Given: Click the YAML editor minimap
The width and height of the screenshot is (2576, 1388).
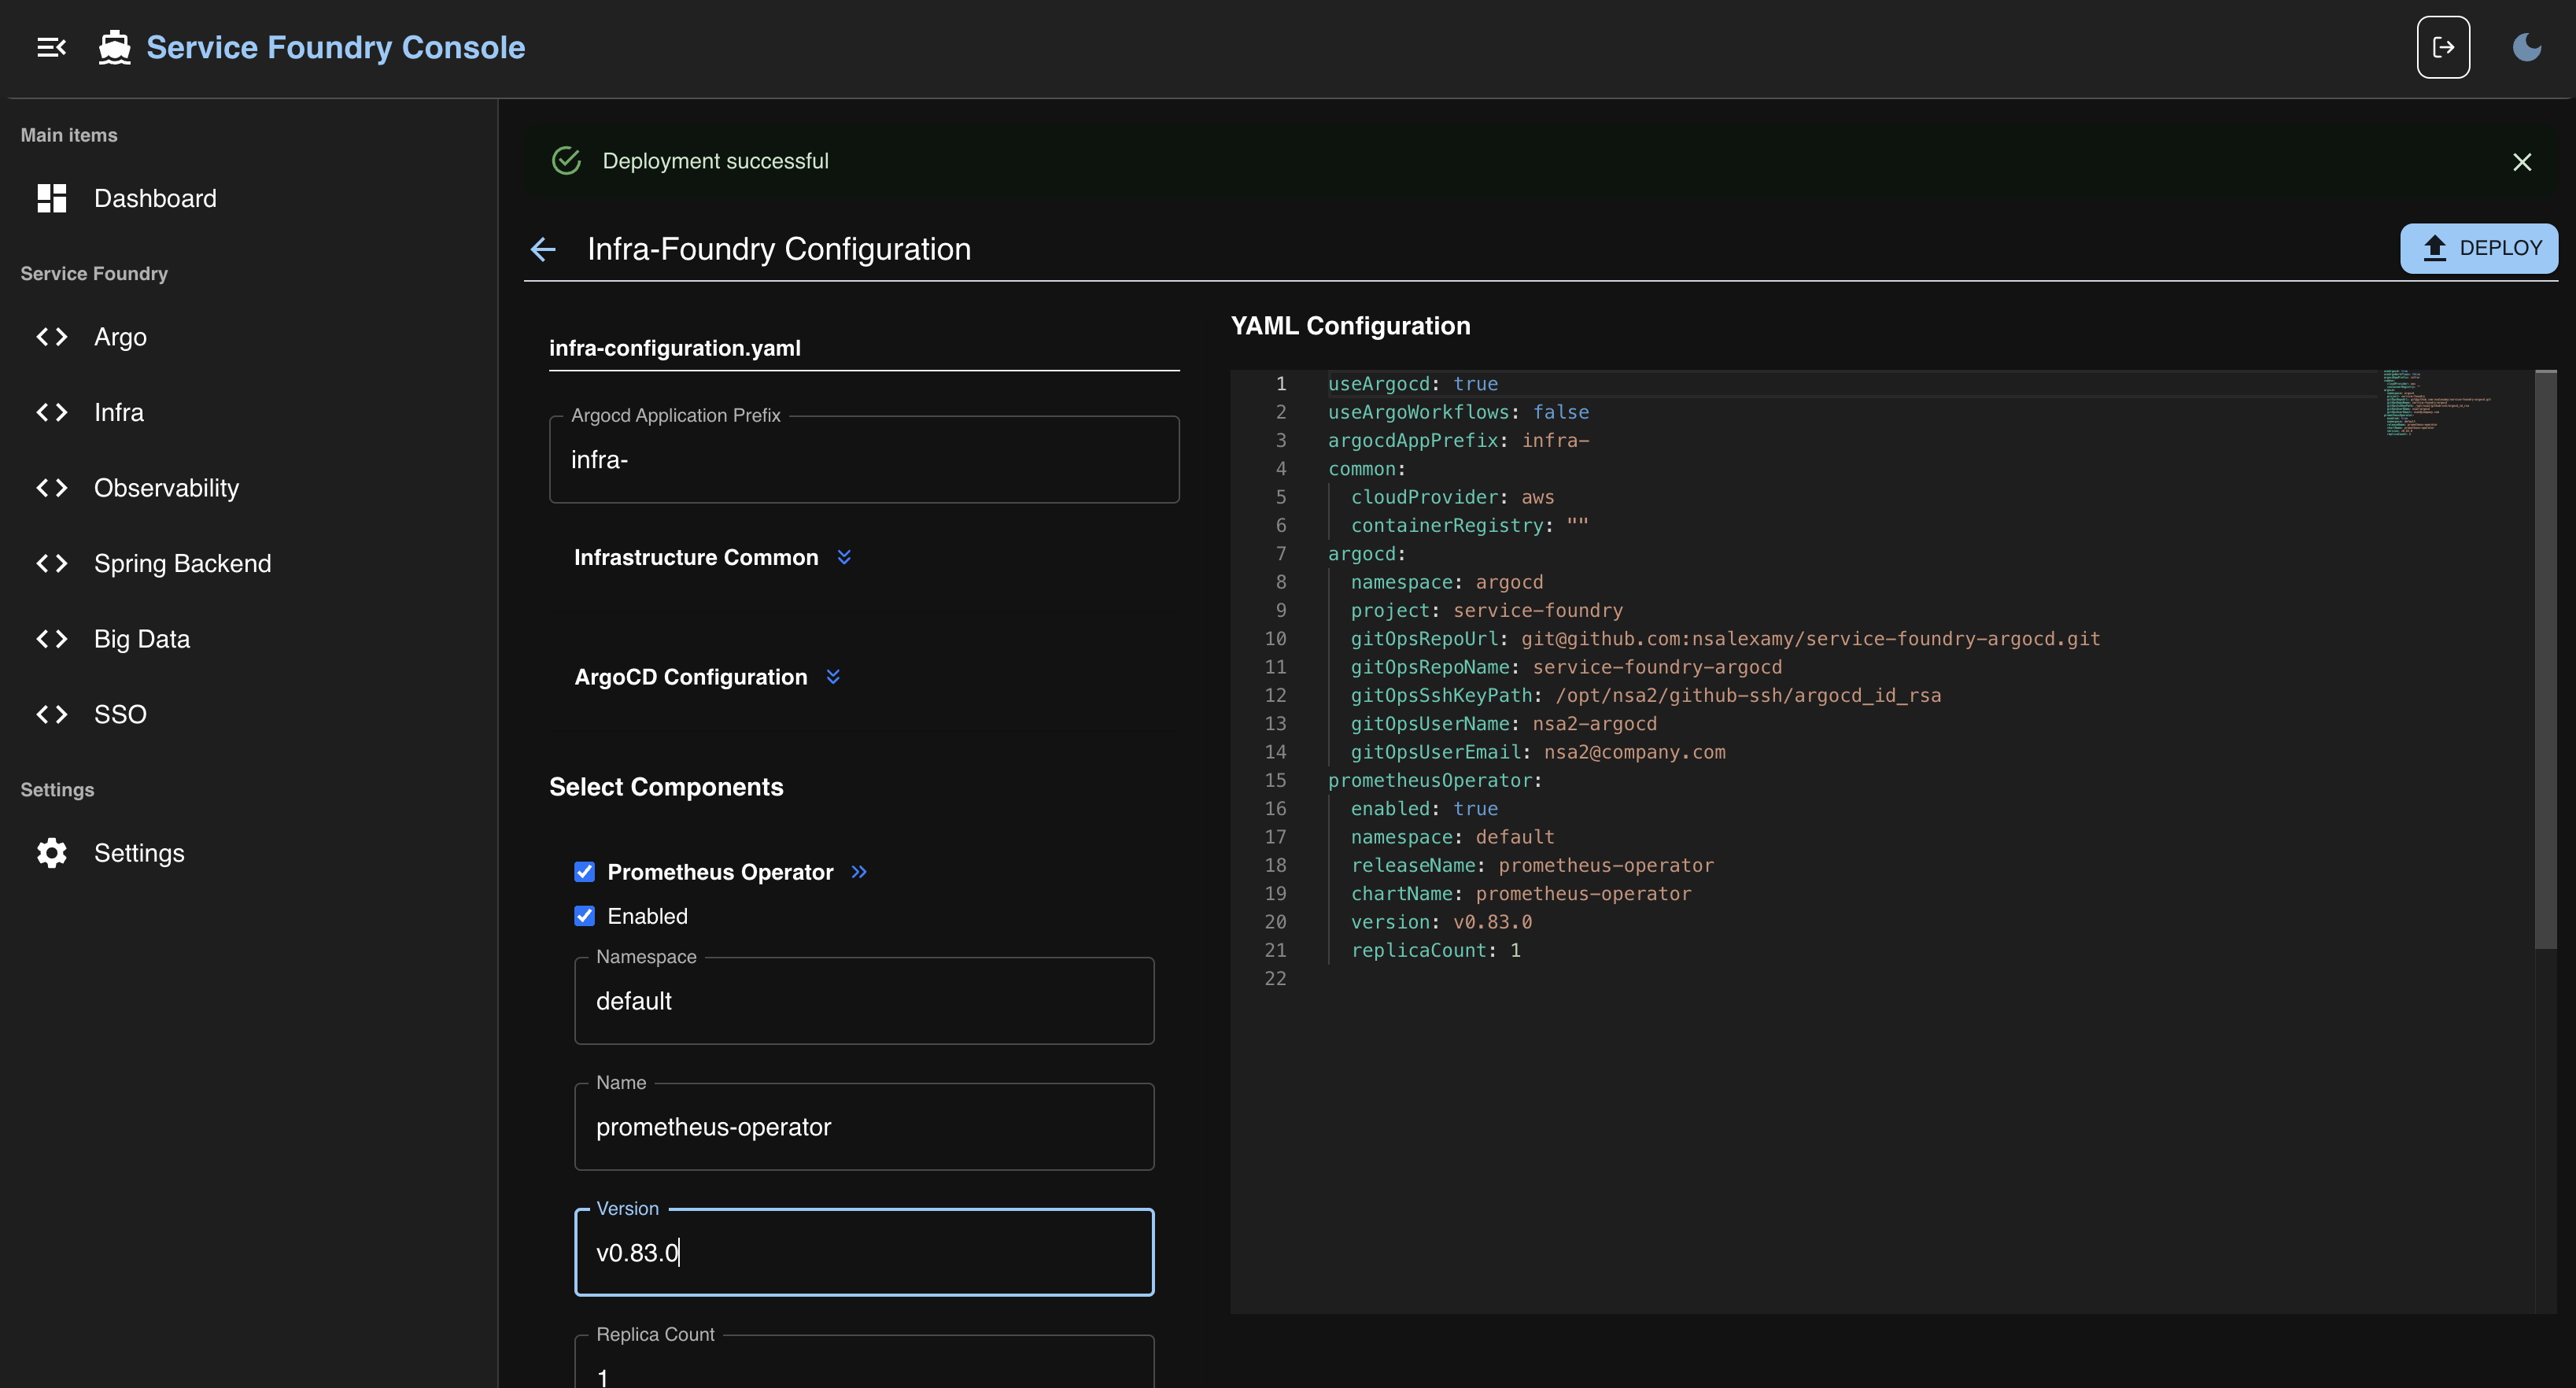Looking at the screenshot, I should click(2436, 404).
